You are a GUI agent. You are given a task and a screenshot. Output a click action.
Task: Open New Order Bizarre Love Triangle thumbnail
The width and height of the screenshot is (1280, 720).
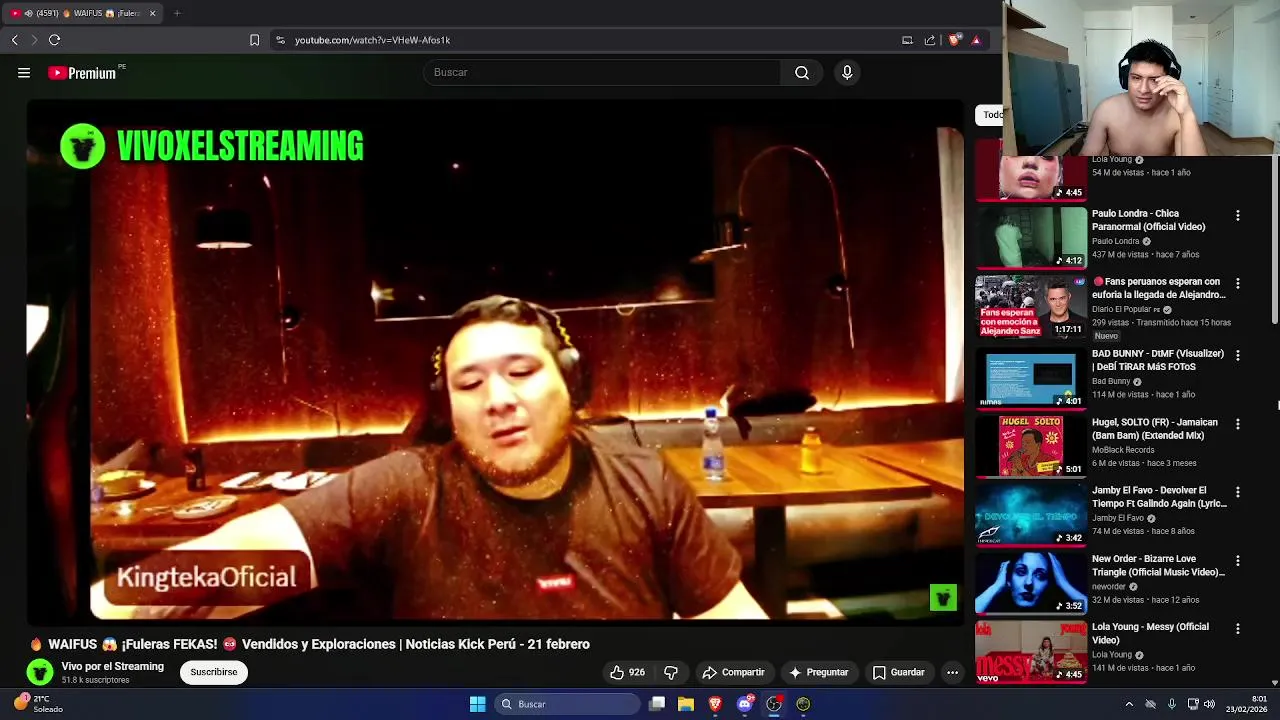(1030, 582)
